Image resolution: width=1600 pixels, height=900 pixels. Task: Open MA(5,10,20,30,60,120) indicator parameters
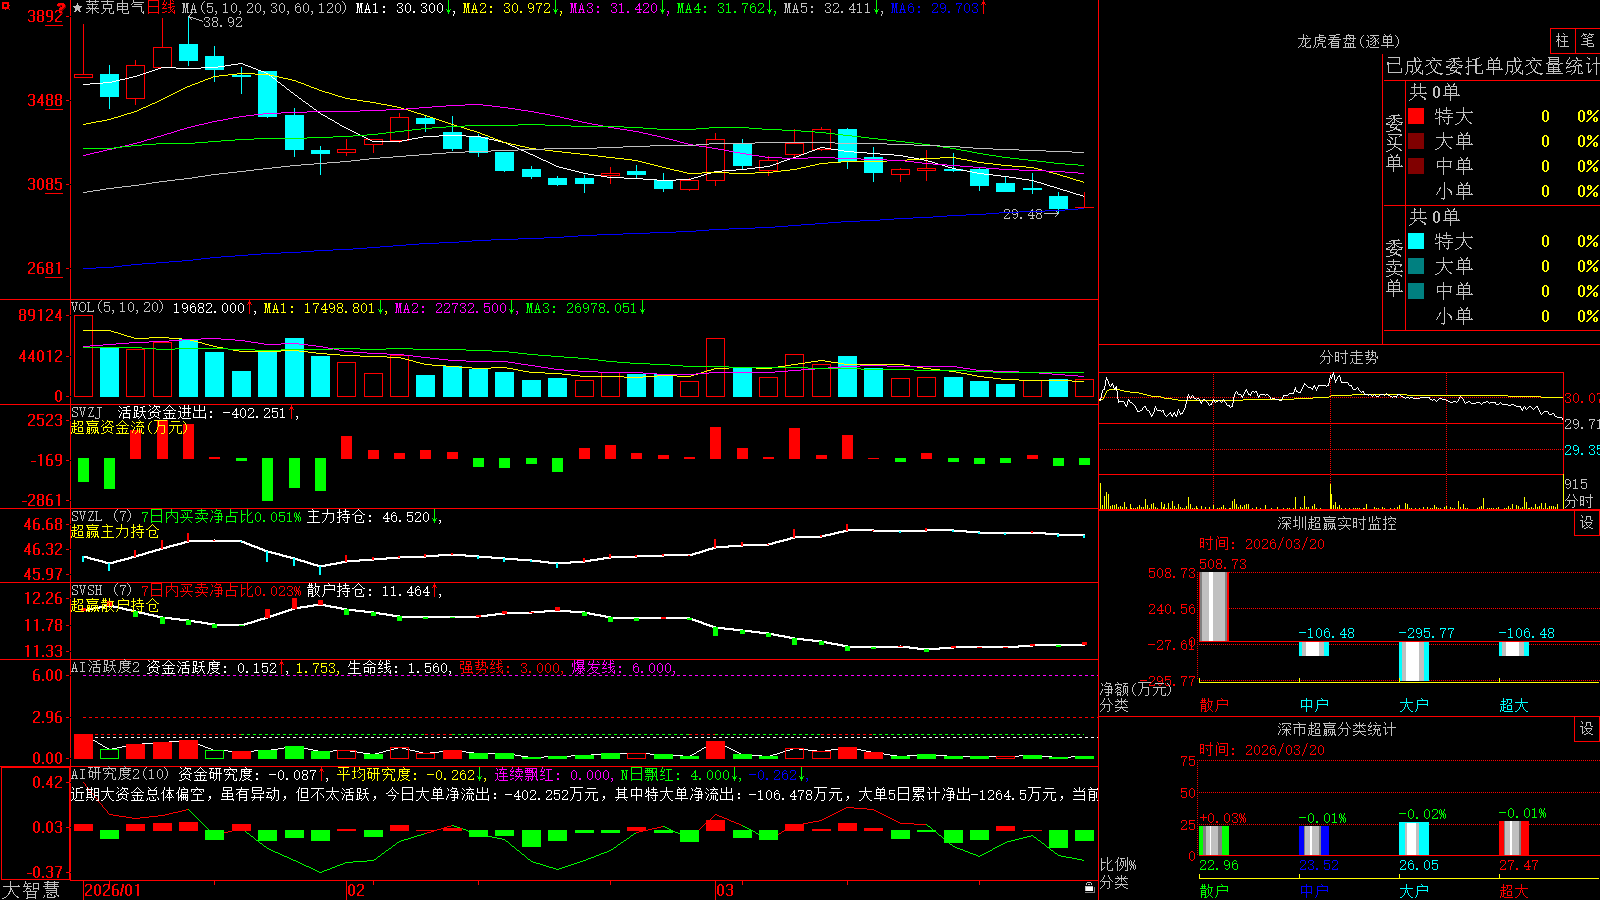tap(264, 8)
